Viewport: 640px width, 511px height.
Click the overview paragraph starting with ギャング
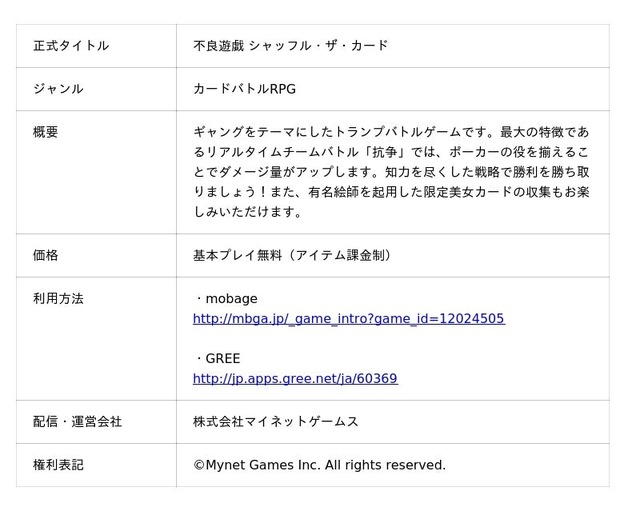391,172
